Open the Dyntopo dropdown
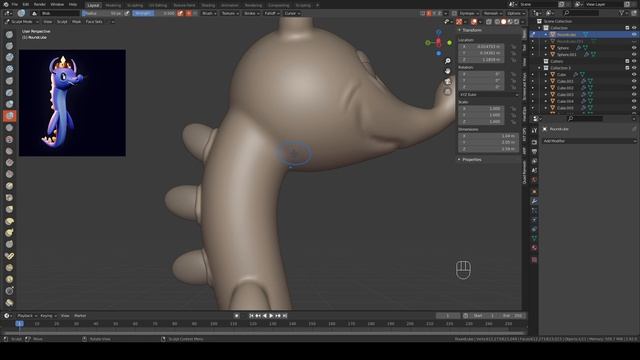The width and height of the screenshot is (640, 360). [x=468, y=13]
